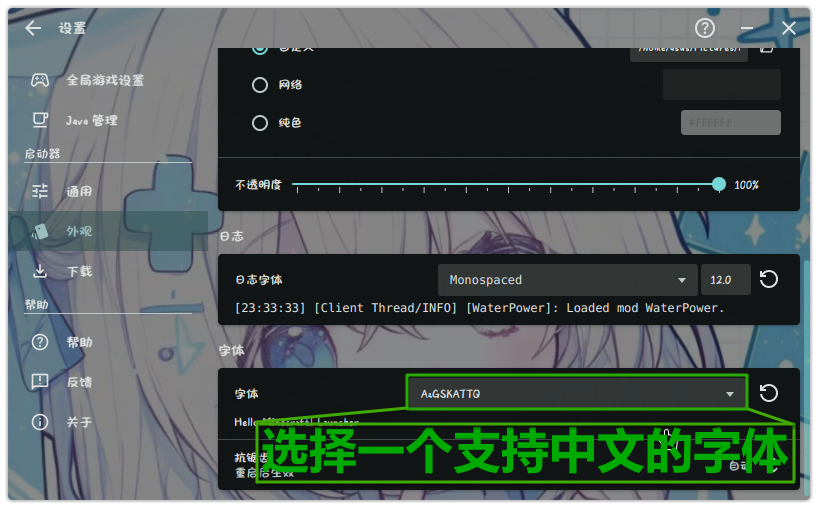This screenshot has width=818, height=508.
Task: Switch to 通用 launcher settings
Action: (x=109, y=191)
